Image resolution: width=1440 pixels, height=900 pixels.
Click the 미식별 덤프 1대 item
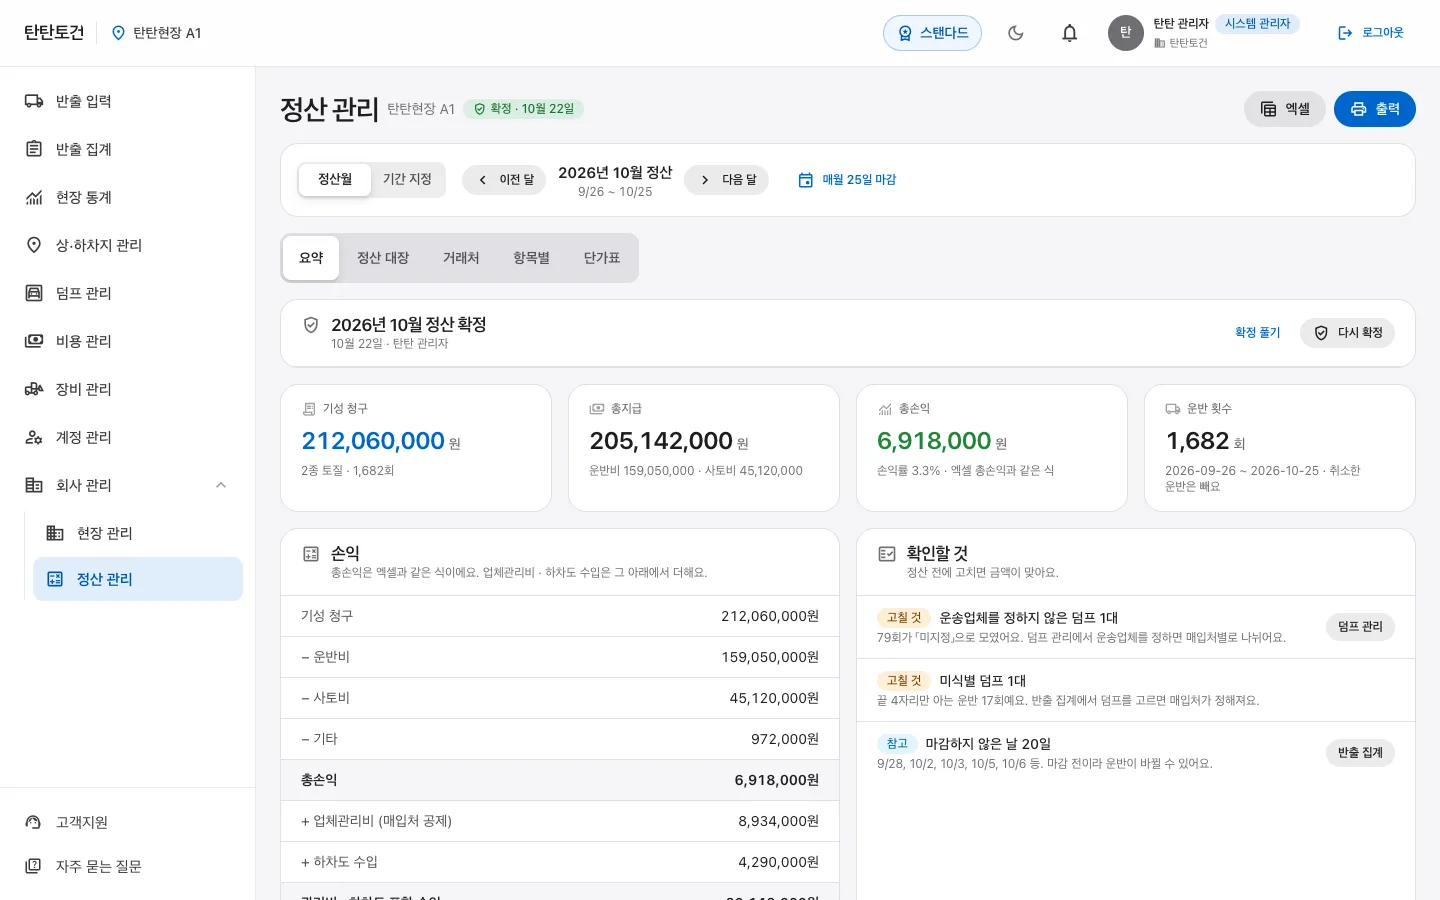click(1136, 690)
